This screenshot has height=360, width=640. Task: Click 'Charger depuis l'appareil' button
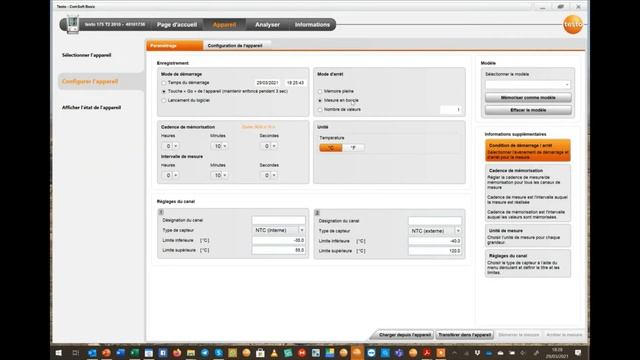click(404, 335)
